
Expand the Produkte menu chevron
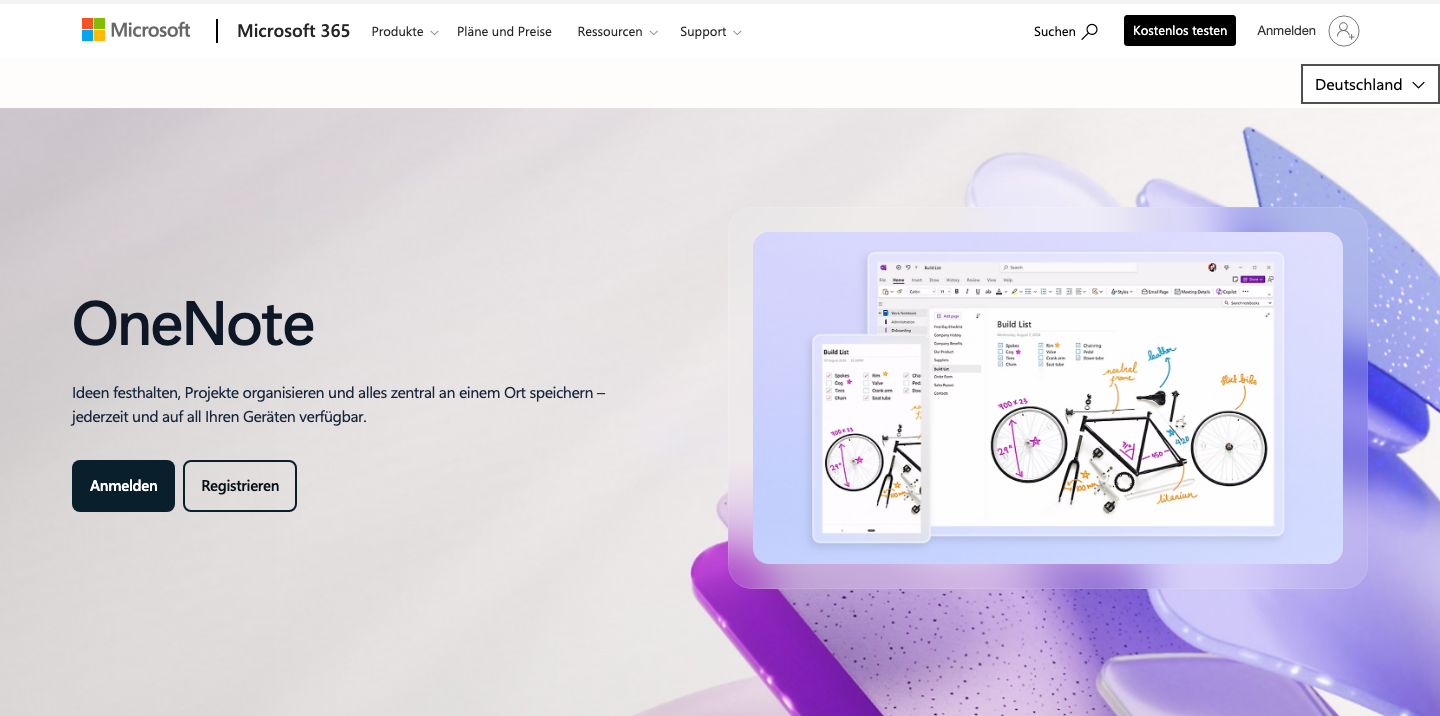click(x=434, y=32)
